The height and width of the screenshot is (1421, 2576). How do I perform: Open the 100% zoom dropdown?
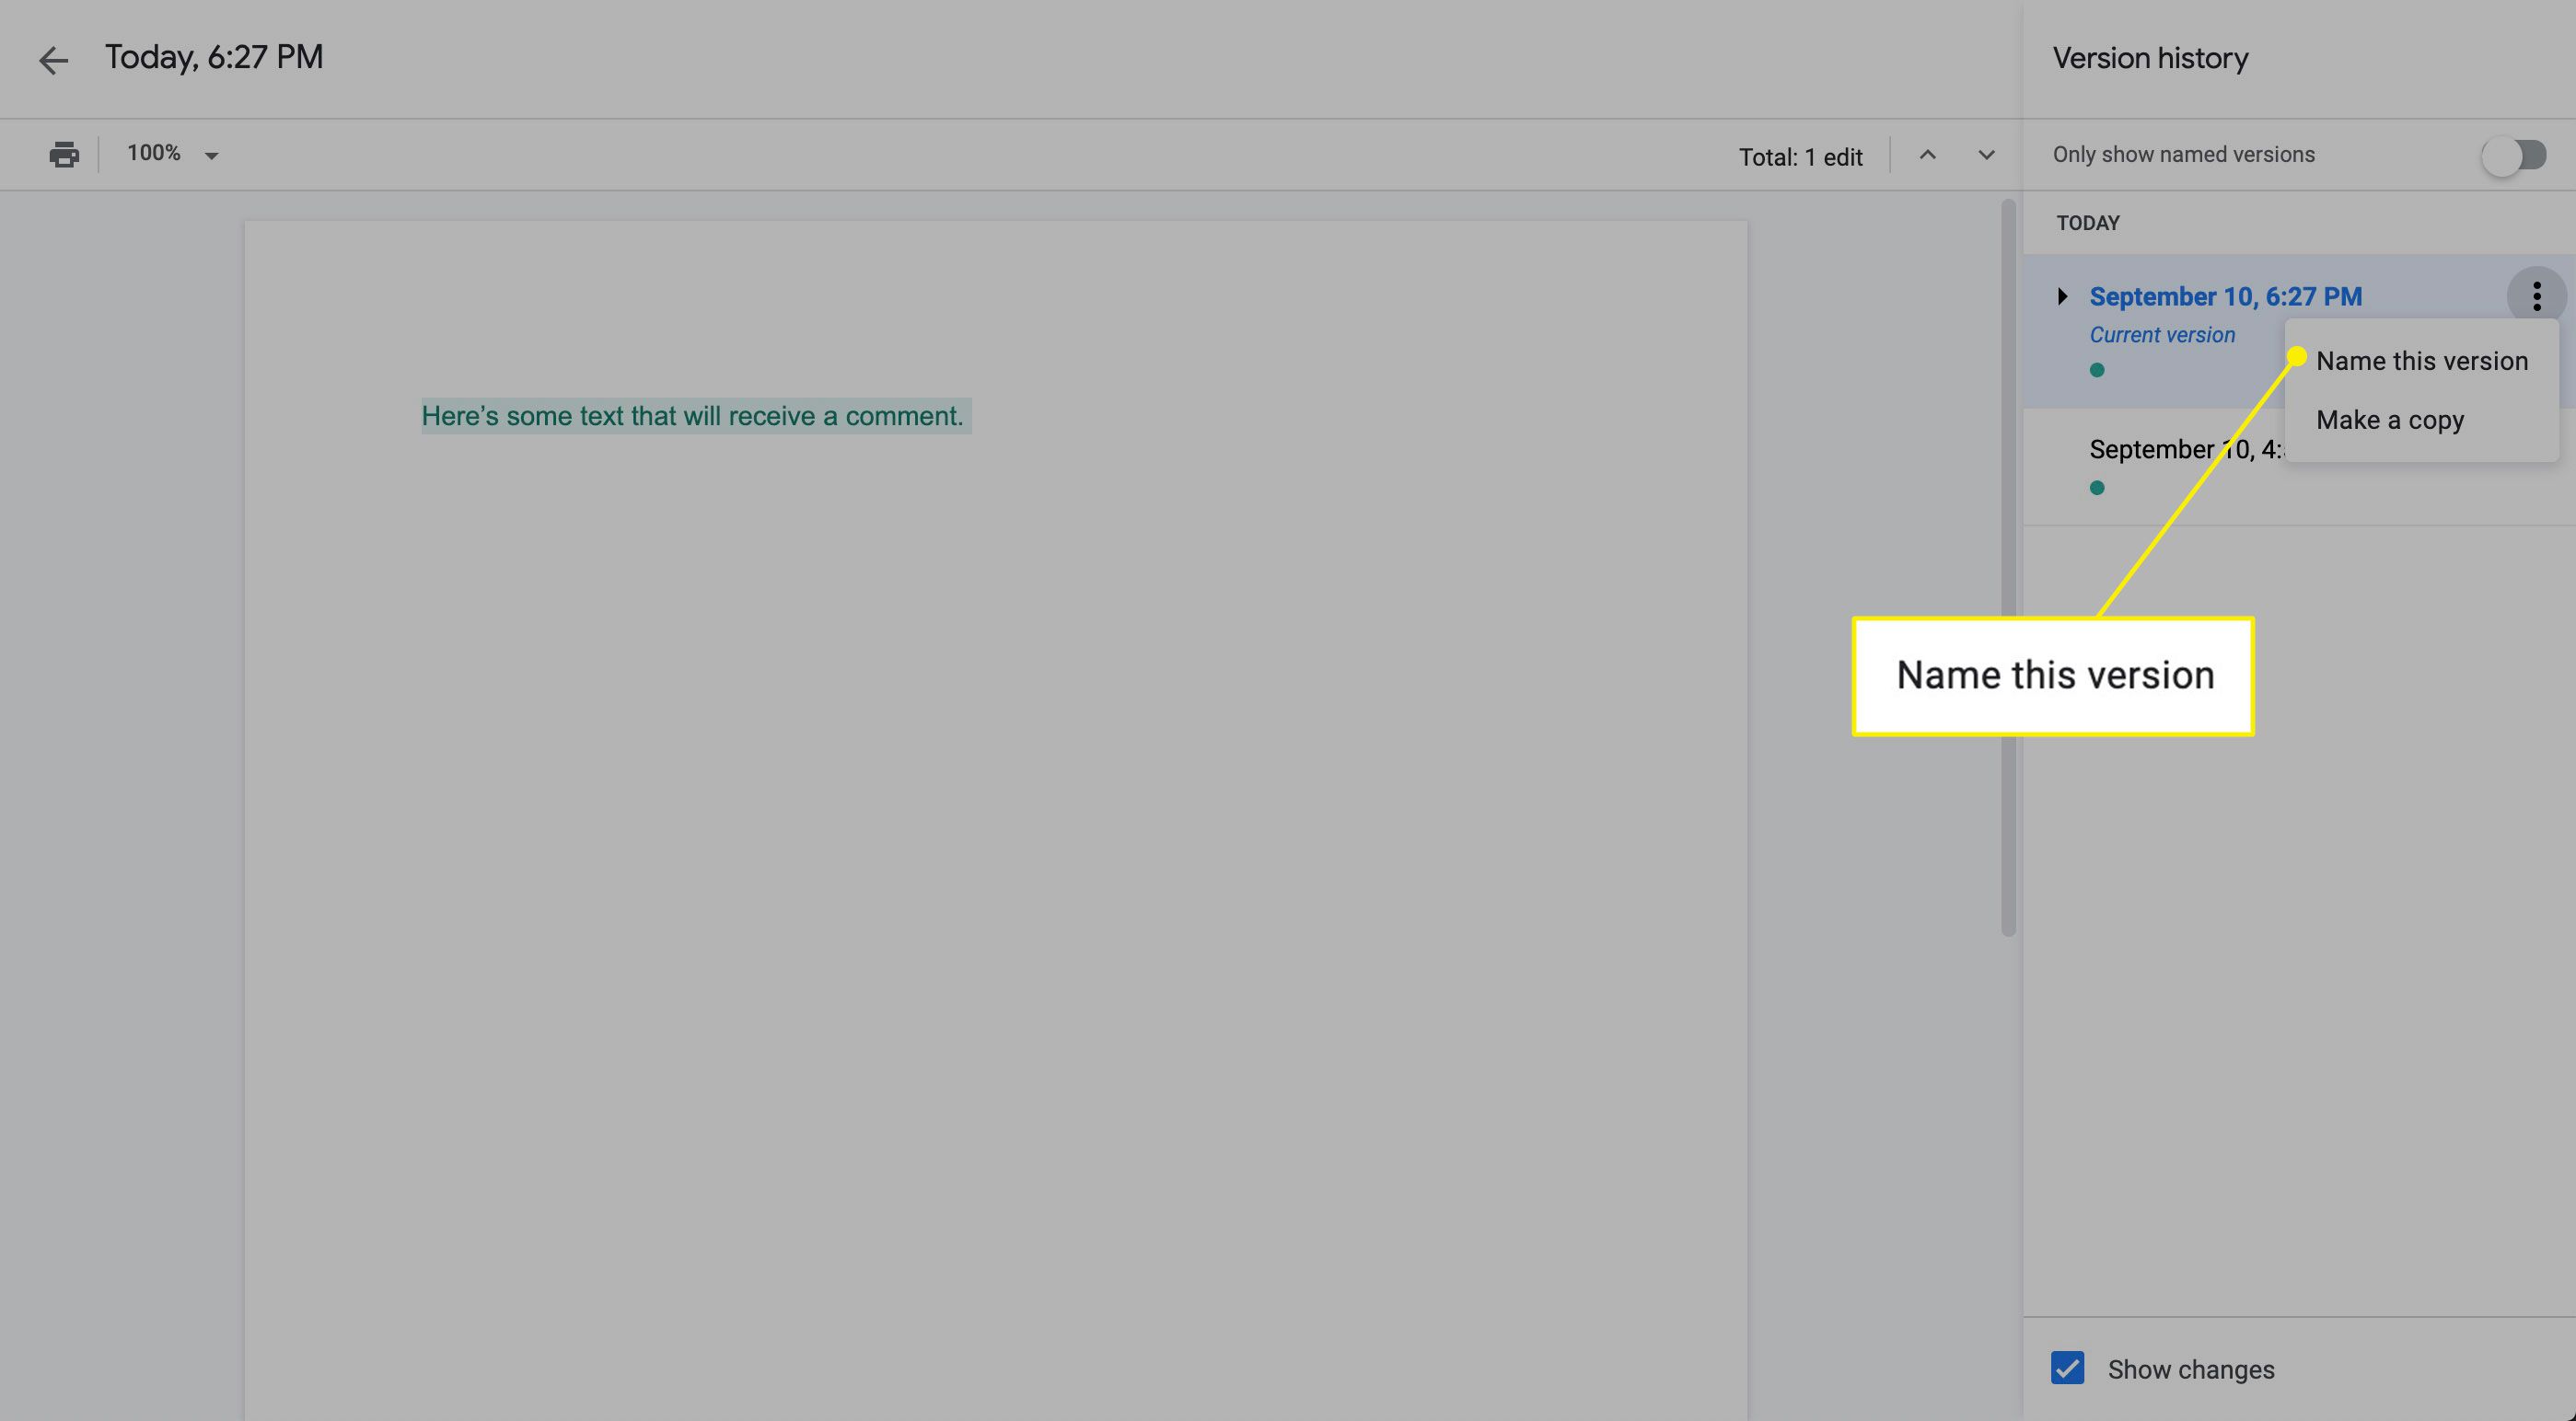[172, 154]
